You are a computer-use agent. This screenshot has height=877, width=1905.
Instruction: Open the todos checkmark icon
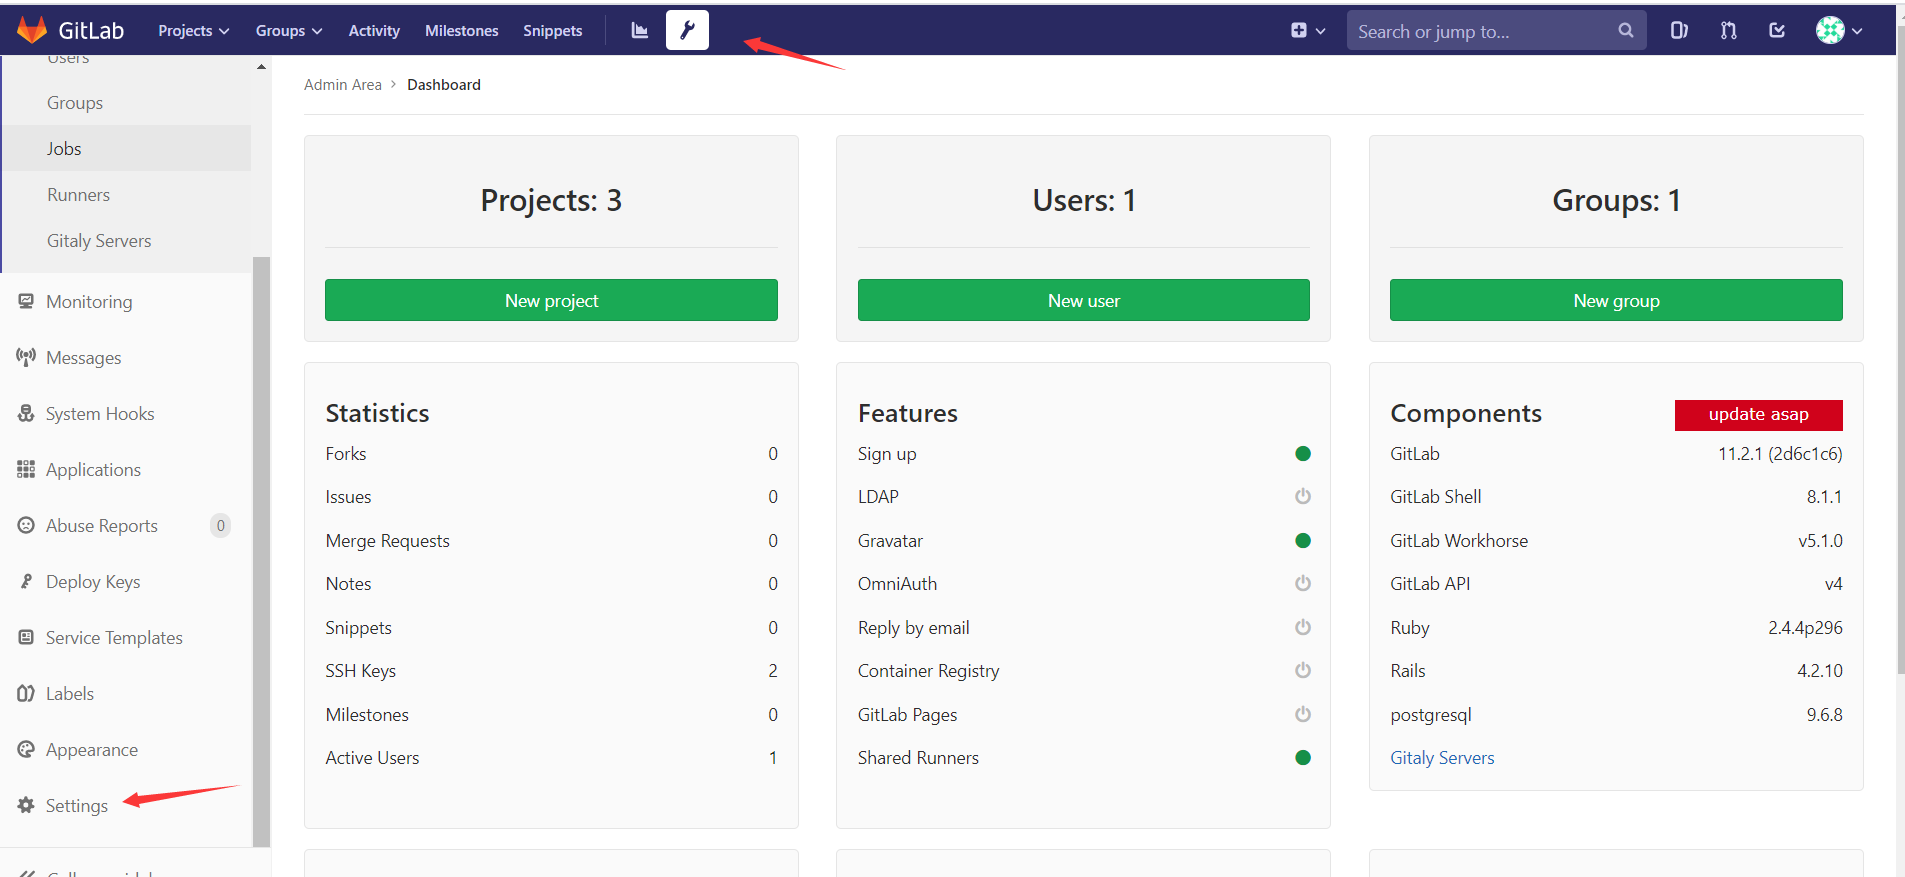click(x=1777, y=30)
